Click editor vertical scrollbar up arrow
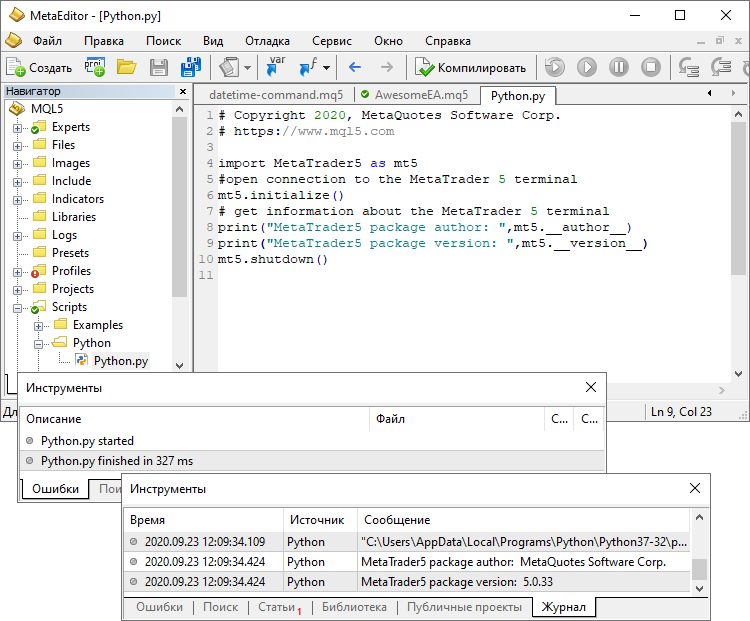 (738, 114)
